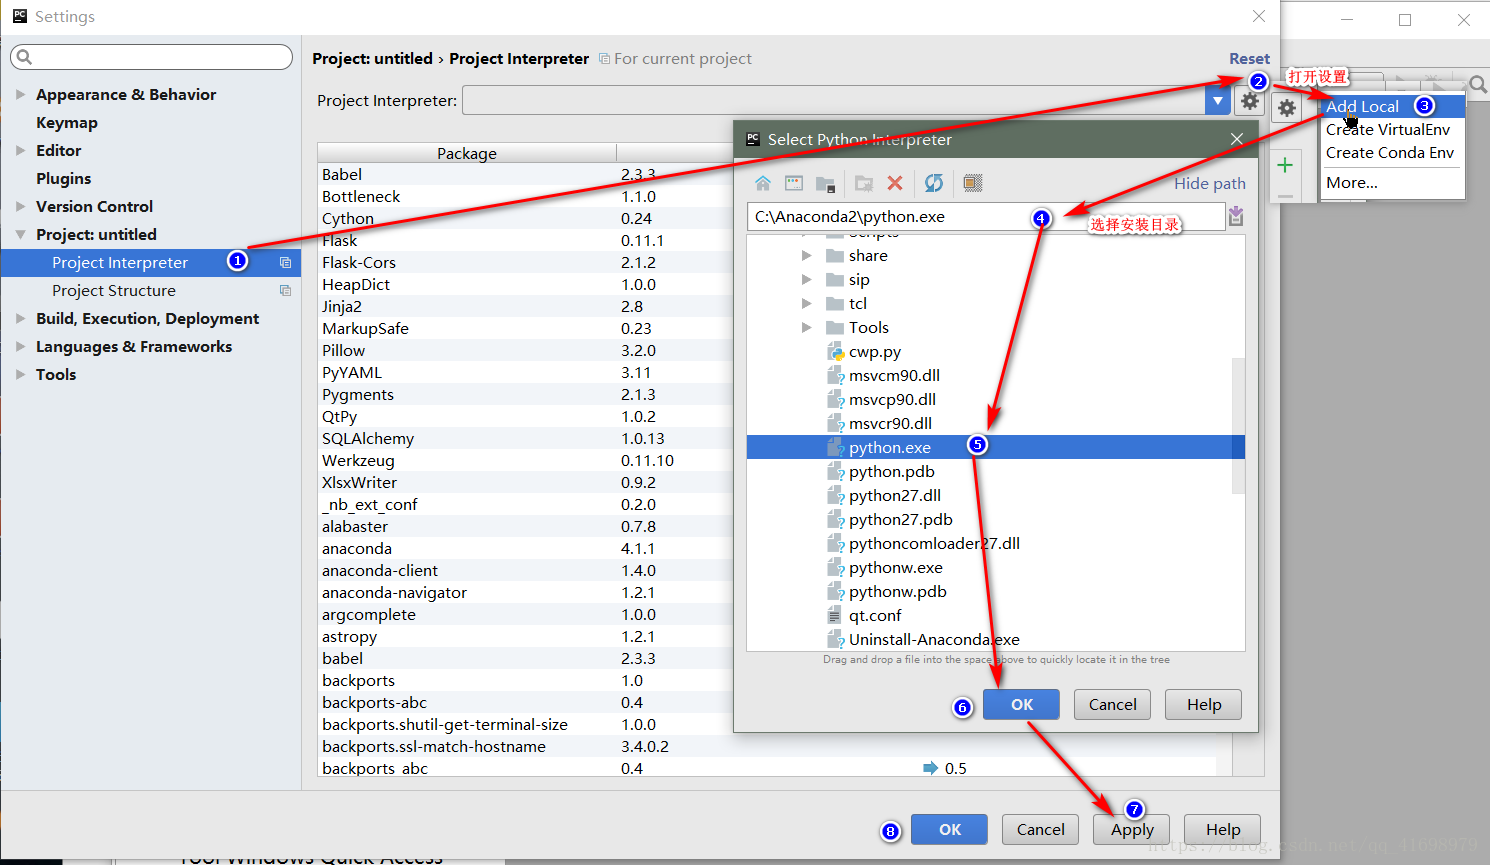Click upgrade arrow icon beside 0.5
The height and width of the screenshot is (865, 1490).
(930, 768)
